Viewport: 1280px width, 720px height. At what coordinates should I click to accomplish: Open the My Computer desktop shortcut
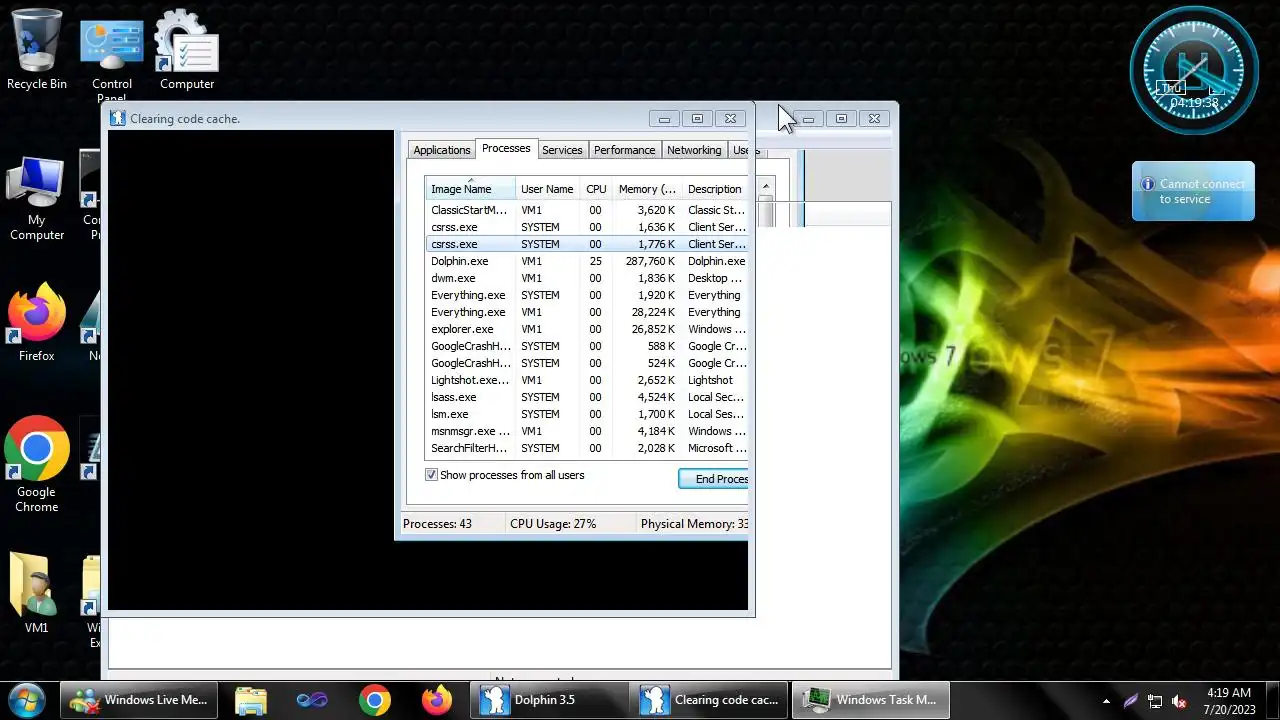coord(37,199)
